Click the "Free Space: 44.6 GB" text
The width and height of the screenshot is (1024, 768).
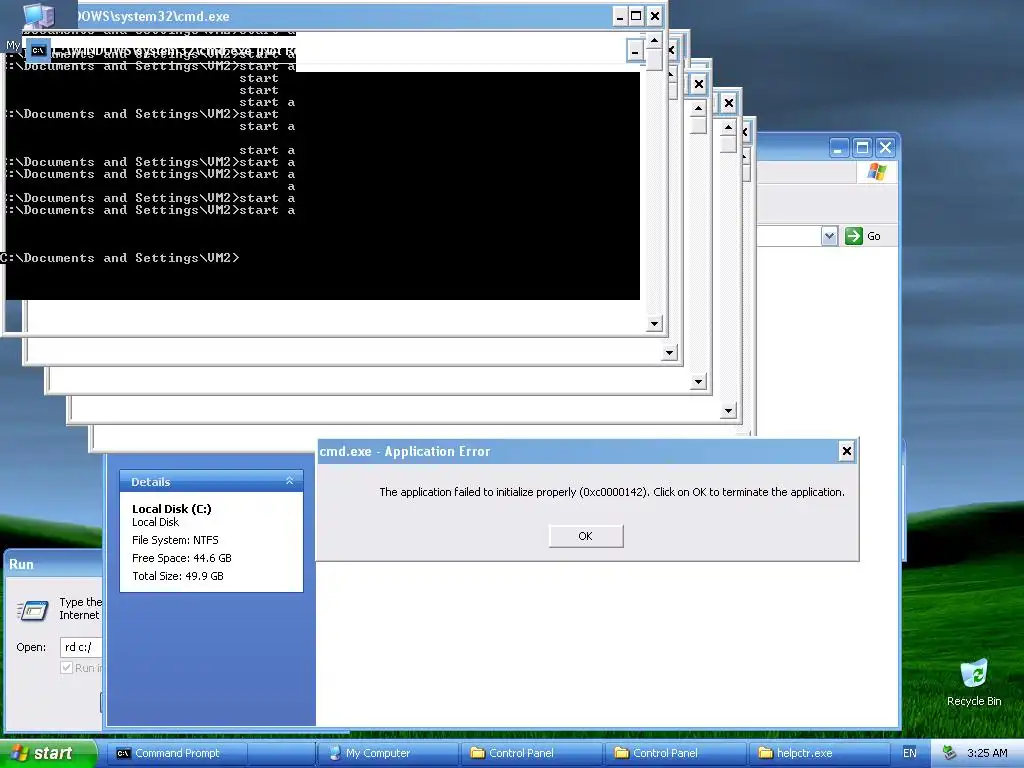click(182, 558)
